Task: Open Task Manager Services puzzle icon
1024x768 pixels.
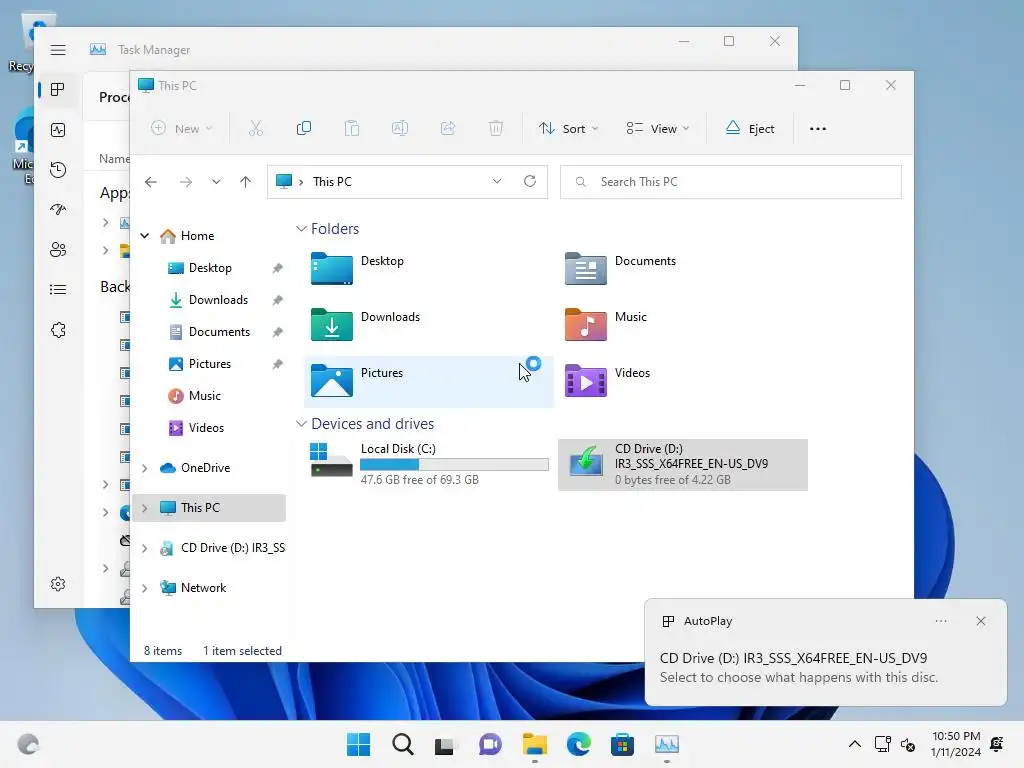Action: click(58, 330)
